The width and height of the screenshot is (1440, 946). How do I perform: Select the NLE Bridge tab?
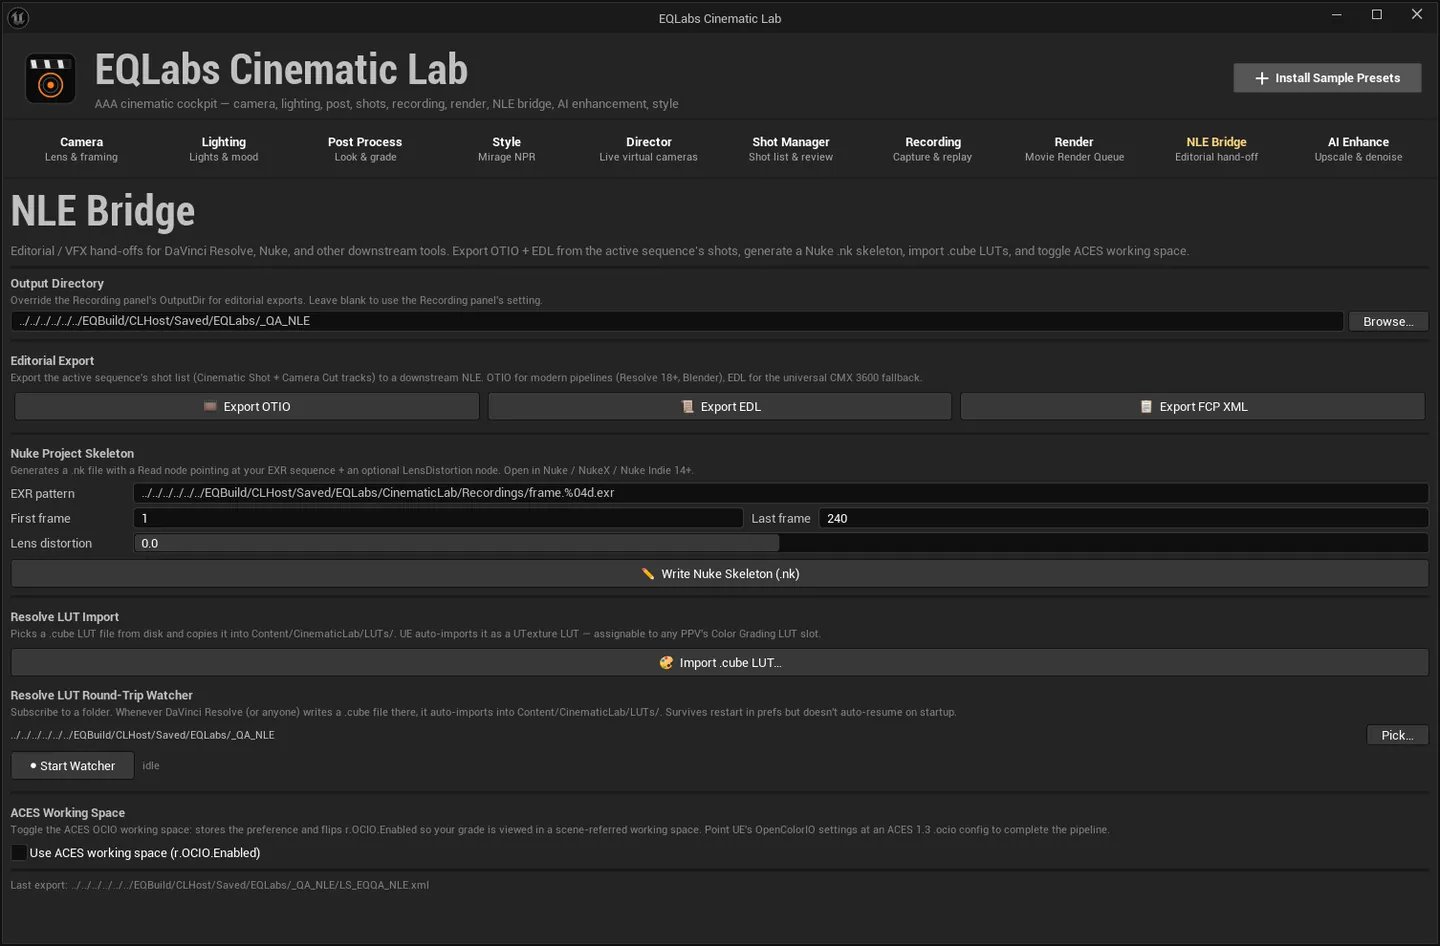1217,149
